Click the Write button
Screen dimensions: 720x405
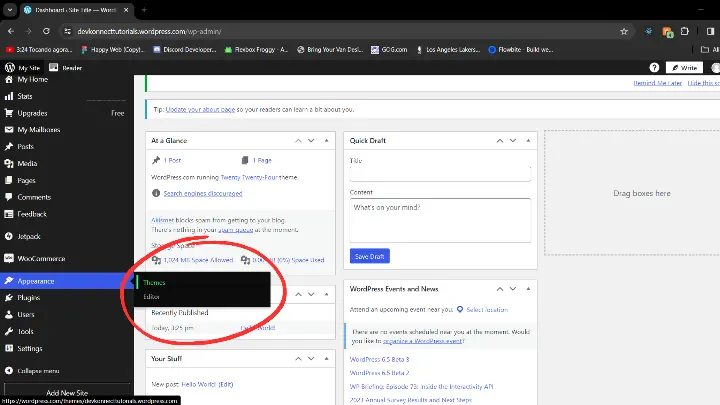(684, 68)
